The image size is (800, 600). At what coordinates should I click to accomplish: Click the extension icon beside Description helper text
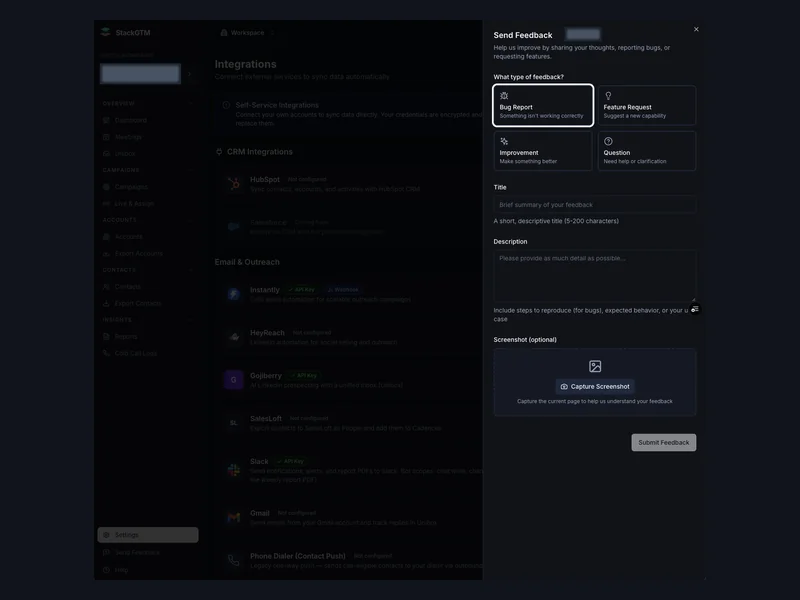[x=694, y=309]
